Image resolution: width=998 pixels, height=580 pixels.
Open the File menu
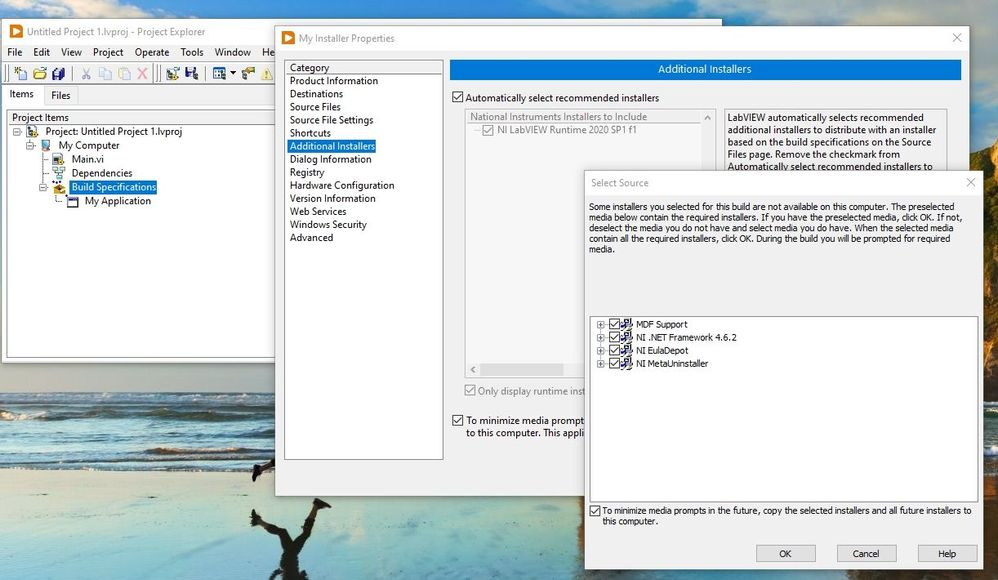[x=15, y=52]
